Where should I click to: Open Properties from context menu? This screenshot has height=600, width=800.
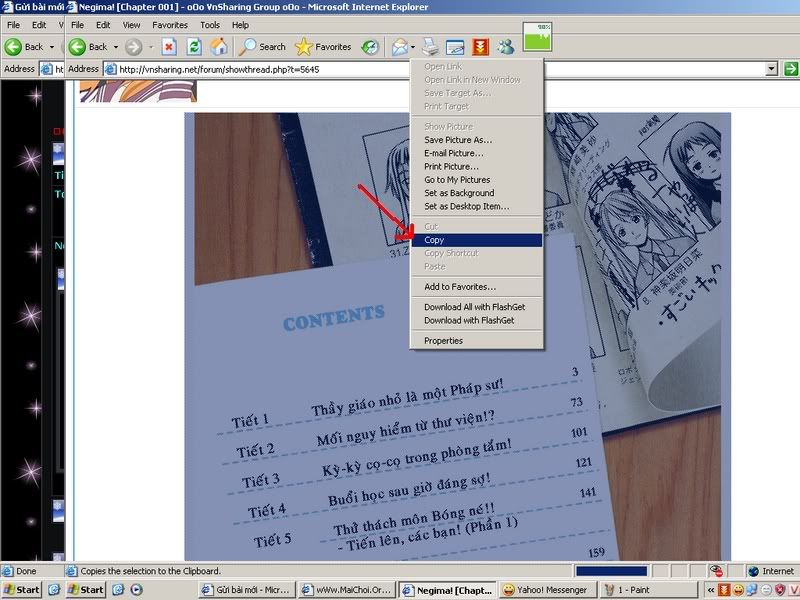[x=477, y=341]
